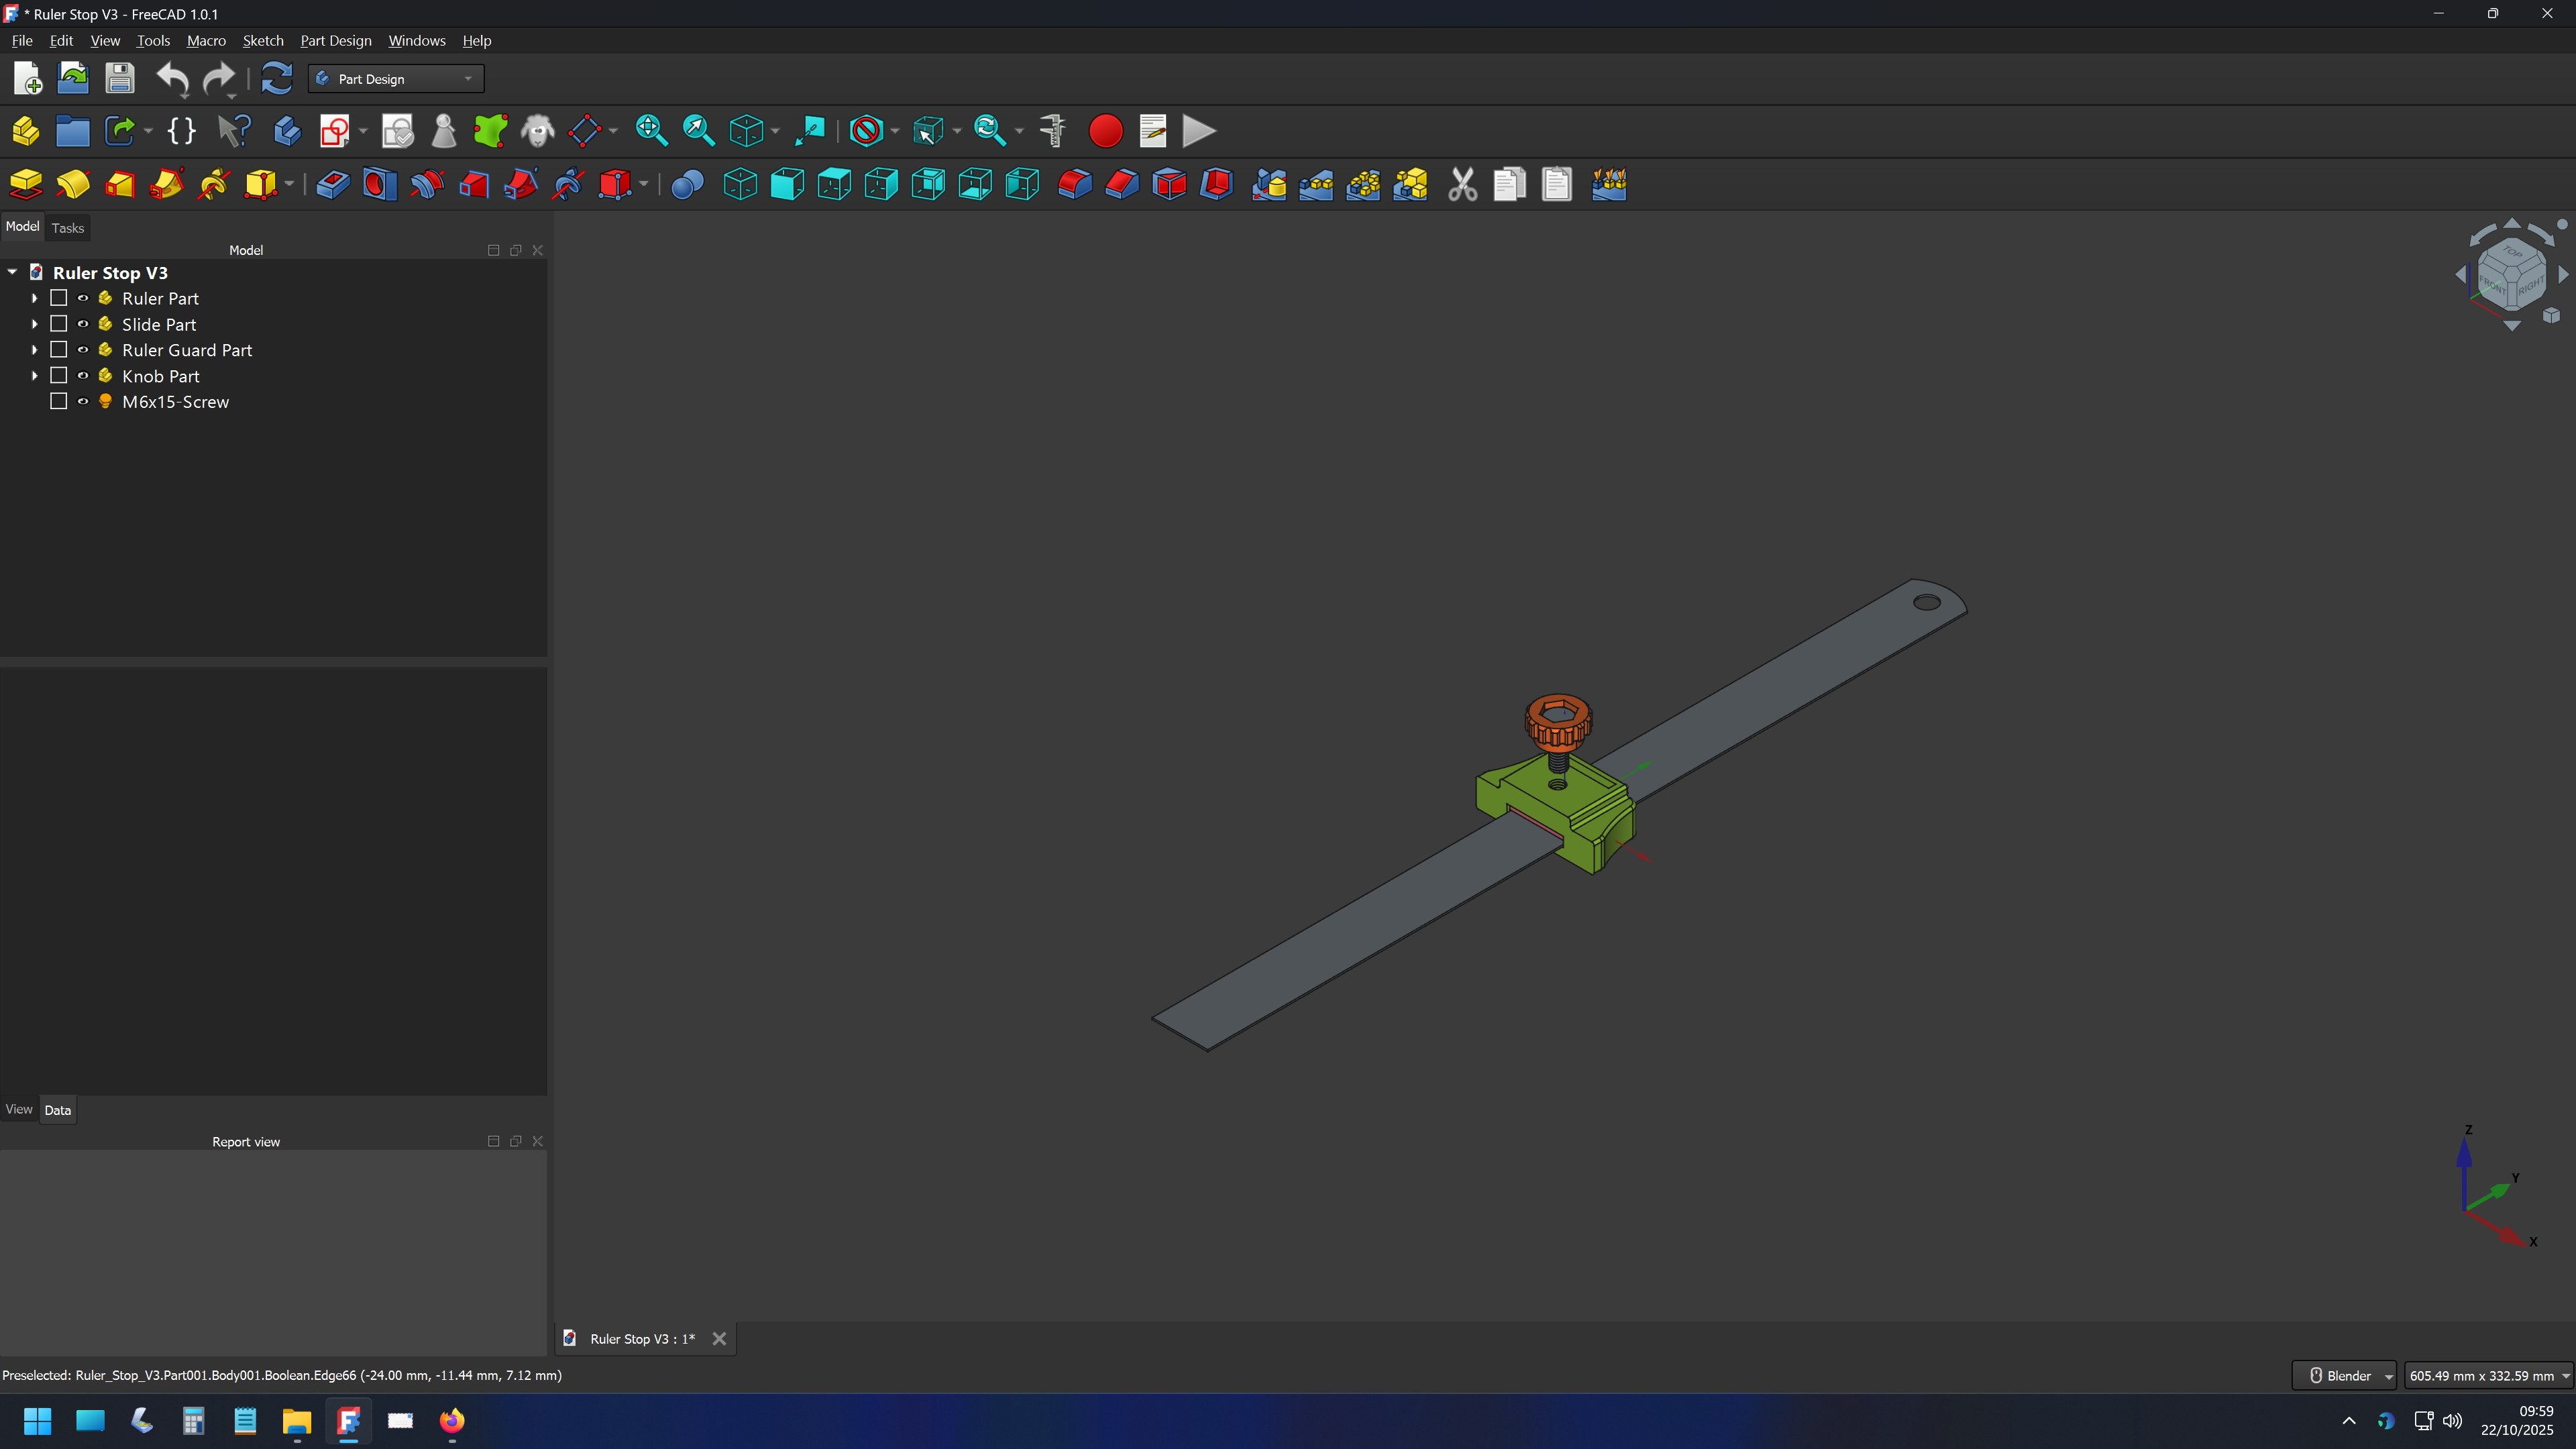Click the Save document icon
This screenshot has height=1449, width=2576.
coord(120,78)
